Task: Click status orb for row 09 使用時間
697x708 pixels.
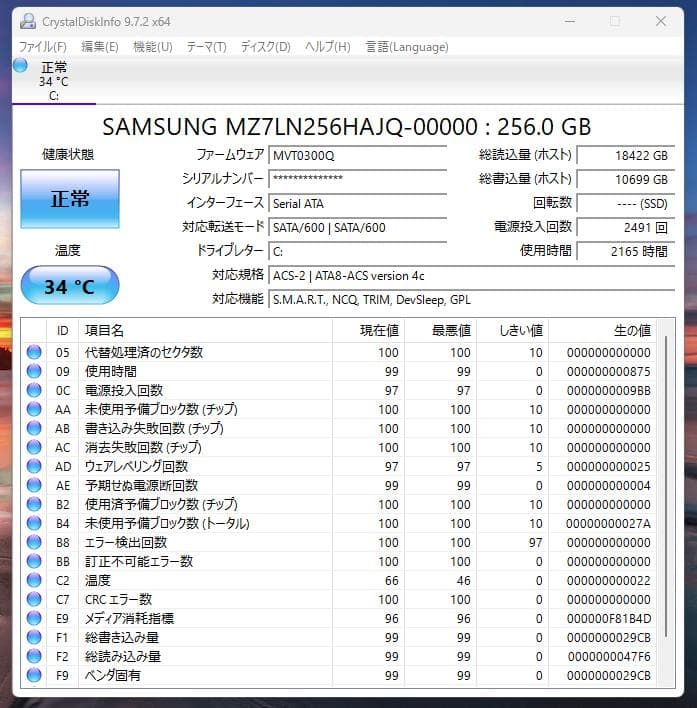Action: pos(34,371)
